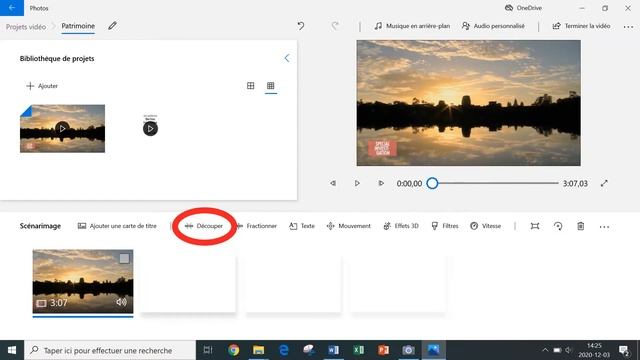Click the '3:07,03' duration text
The image size is (640, 360).
[x=576, y=184]
